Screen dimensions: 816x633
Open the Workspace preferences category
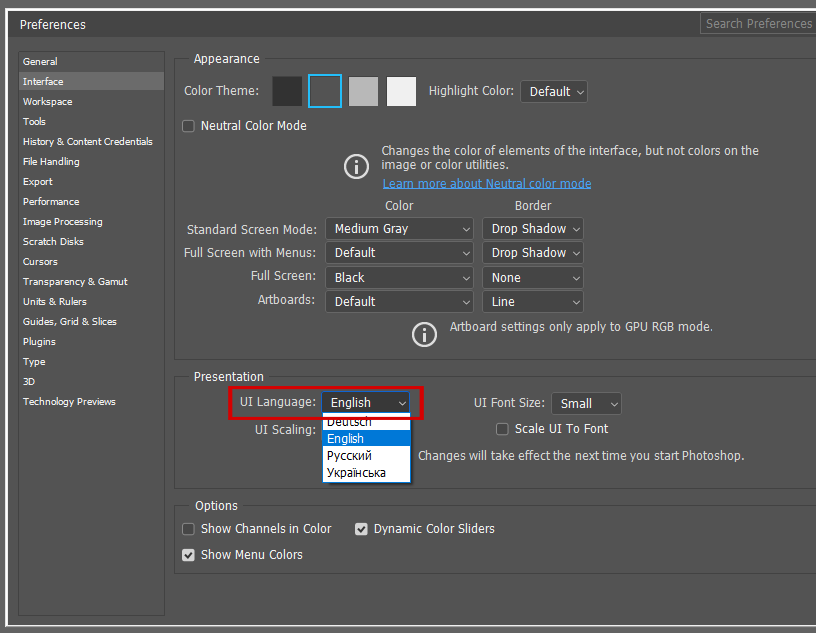point(92,102)
